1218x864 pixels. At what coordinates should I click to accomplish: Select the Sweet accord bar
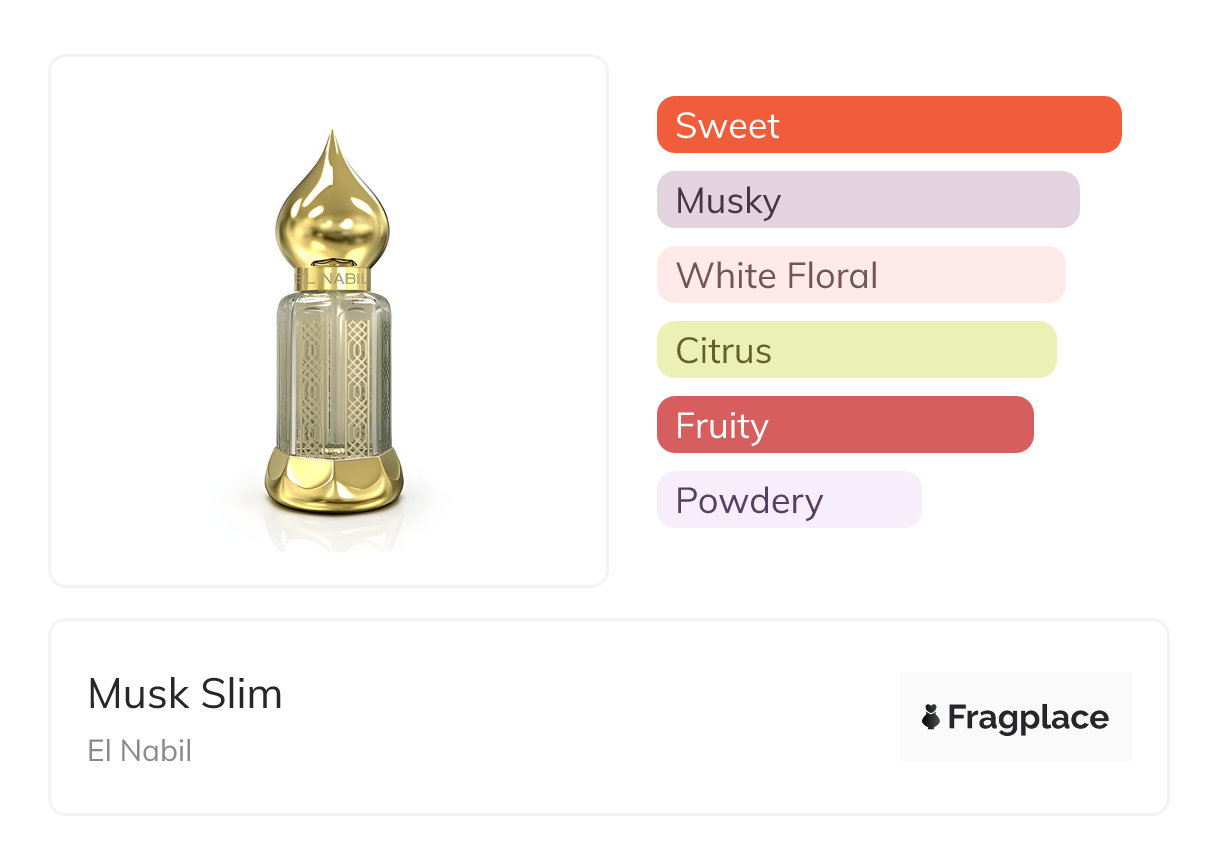point(888,125)
